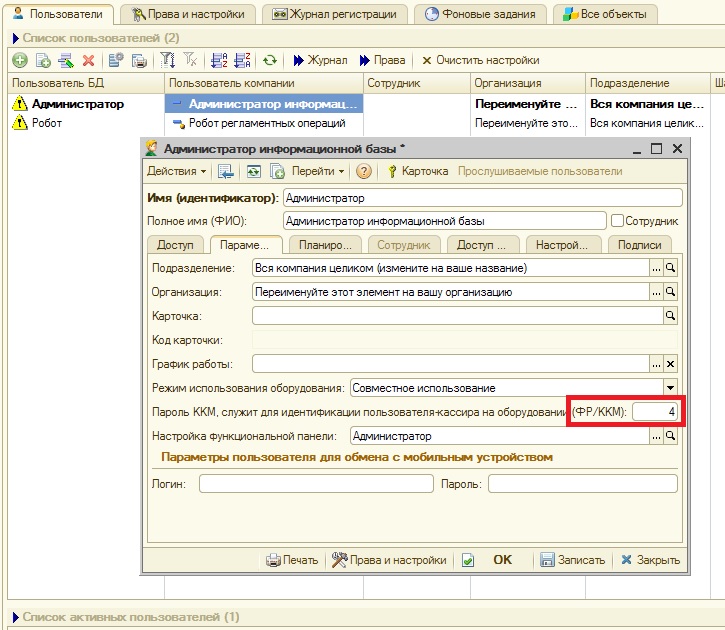This screenshot has width=725, height=630.
Task: Switch to Права и настройки tab
Action: pyautogui.click(x=188, y=14)
